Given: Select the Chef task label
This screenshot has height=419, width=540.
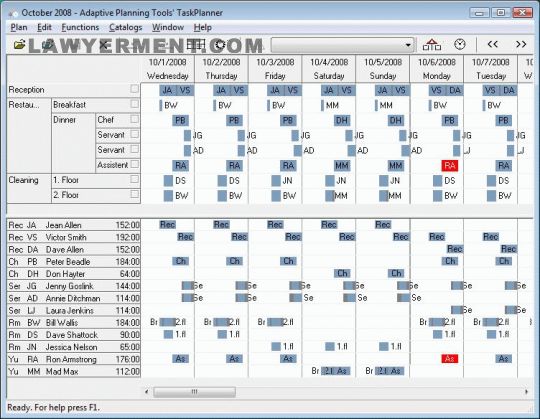Looking at the screenshot, I should click(x=105, y=120).
